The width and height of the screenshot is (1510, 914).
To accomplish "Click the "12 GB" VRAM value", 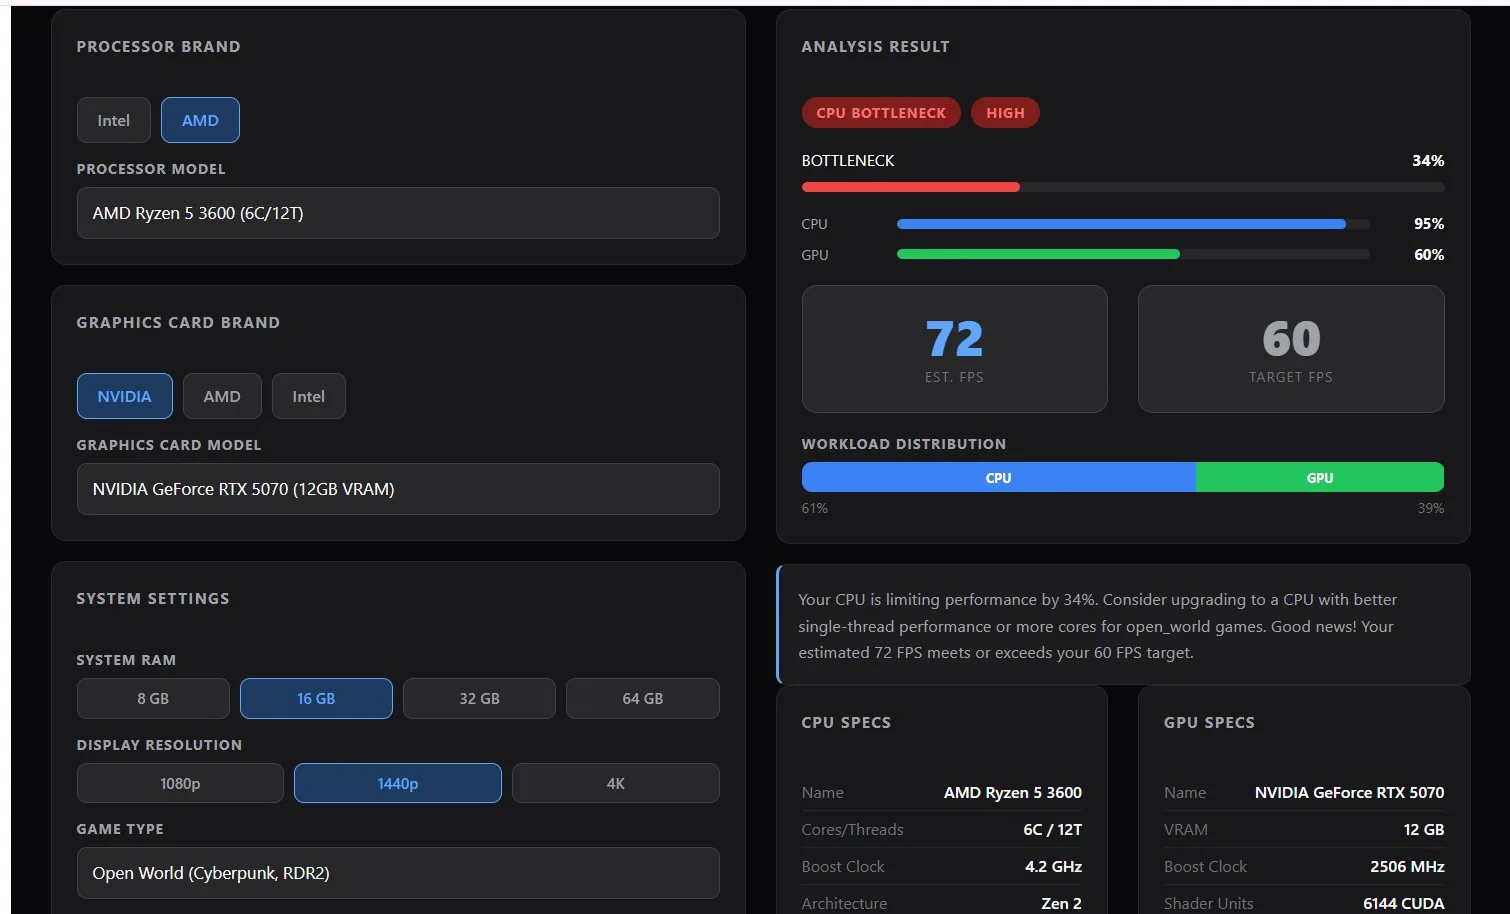I will tap(1424, 829).
